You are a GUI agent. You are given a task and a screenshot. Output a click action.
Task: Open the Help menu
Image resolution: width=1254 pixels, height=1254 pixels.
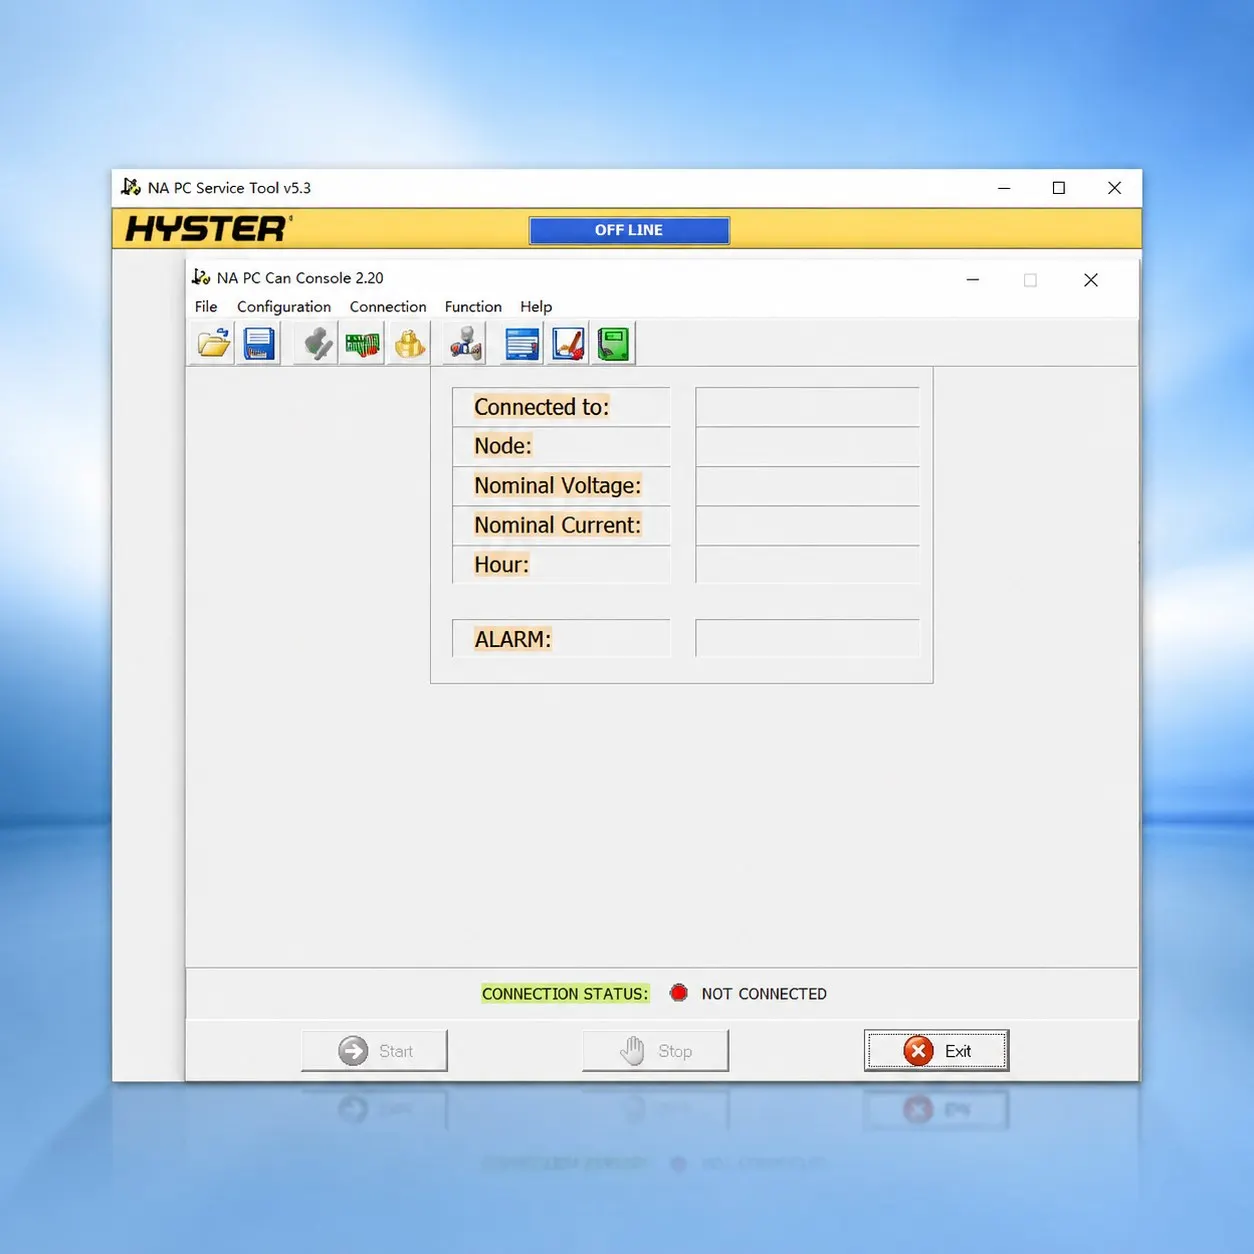(x=536, y=307)
